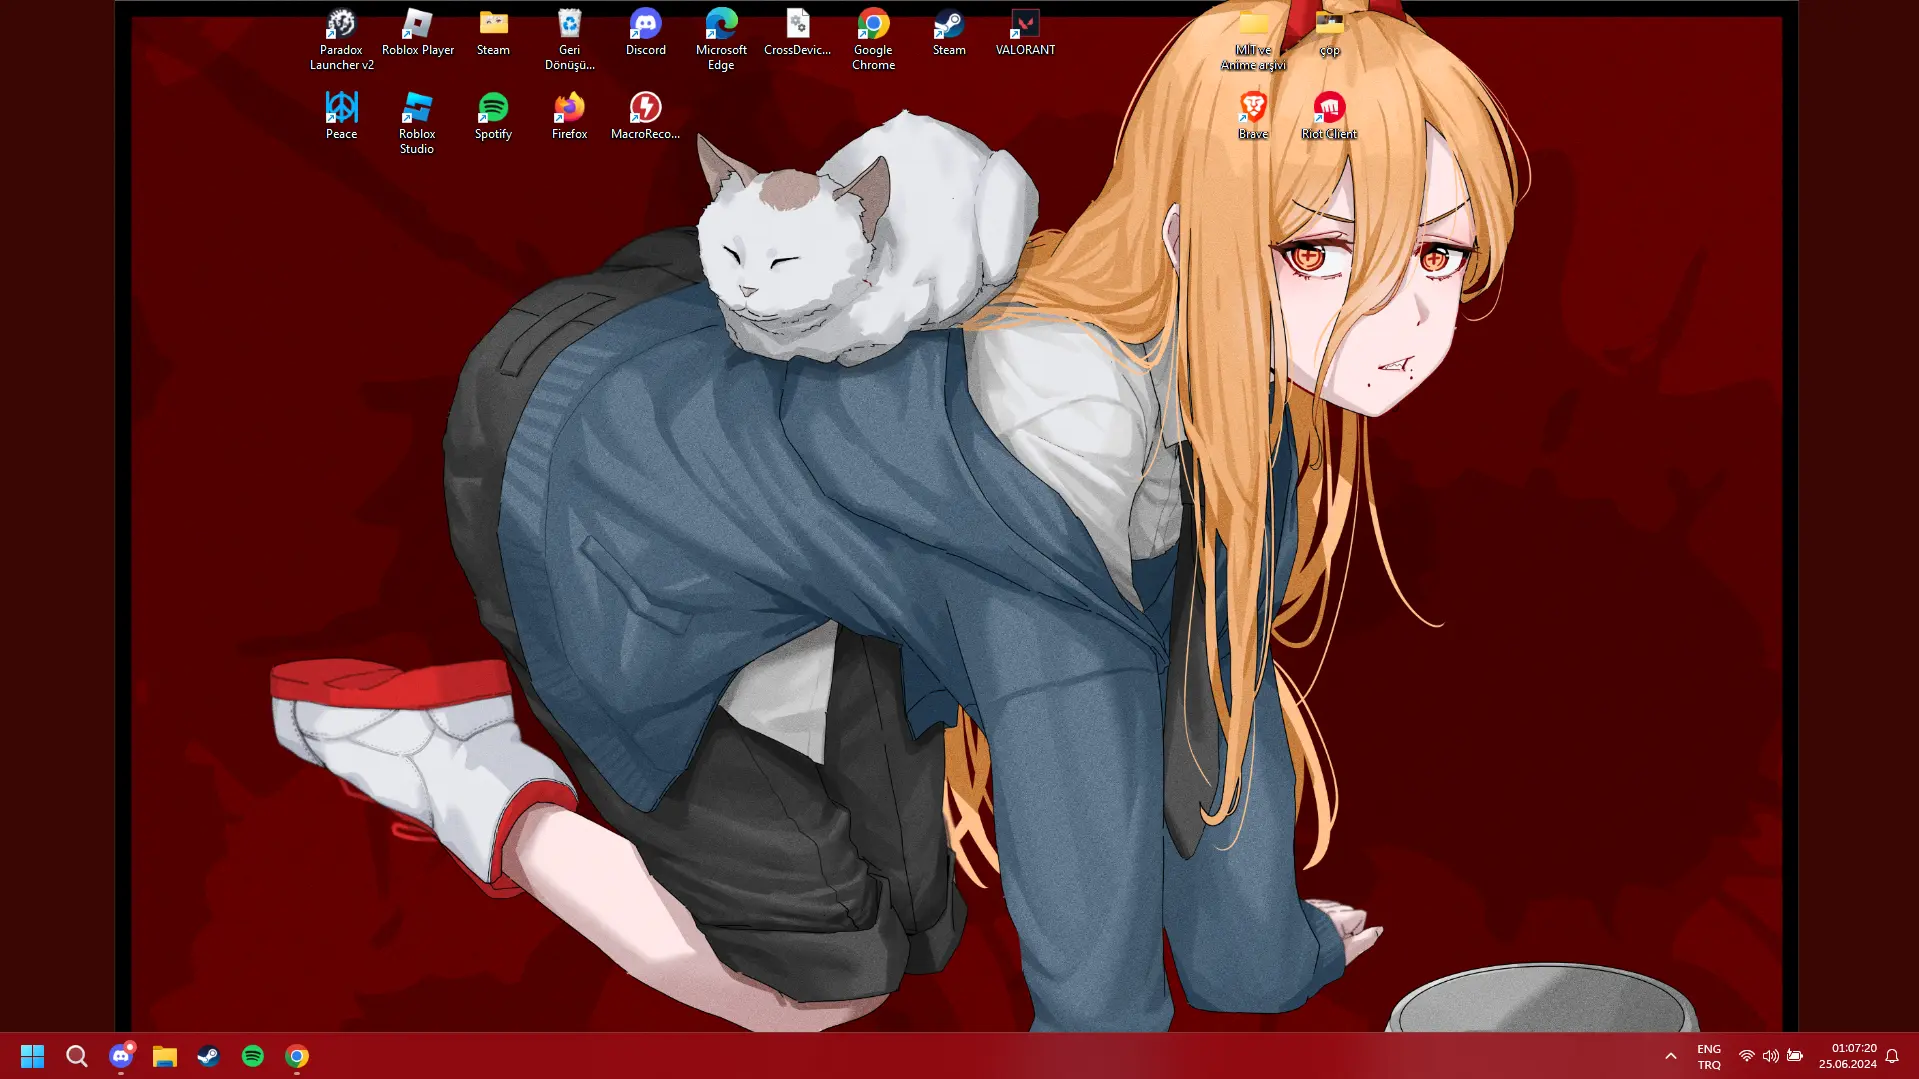Select the VALORANT desktop shortcut
Viewport: 1919px width, 1079px height.
pos(1025,33)
